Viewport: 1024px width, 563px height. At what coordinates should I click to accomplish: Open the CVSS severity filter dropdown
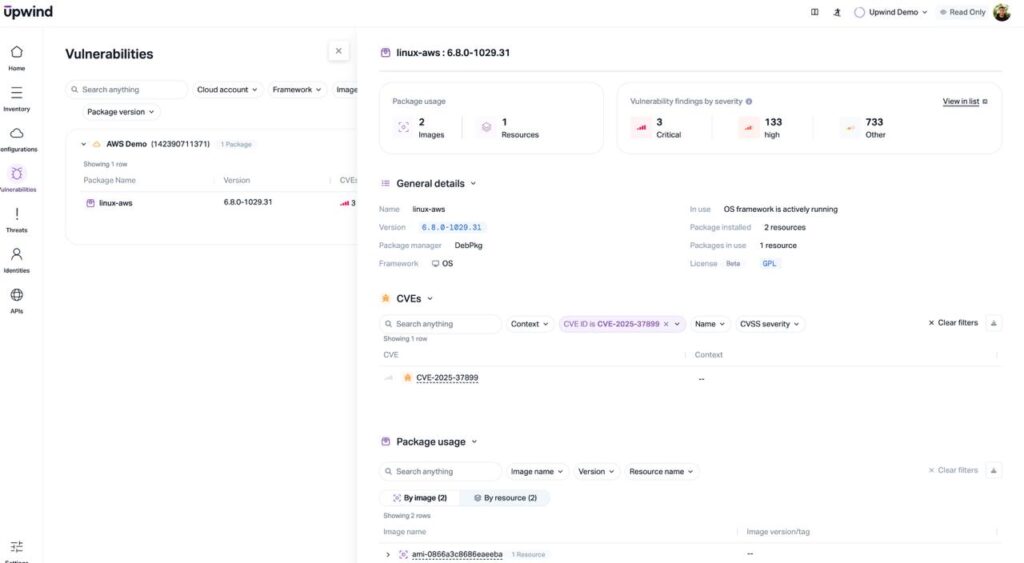click(769, 324)
